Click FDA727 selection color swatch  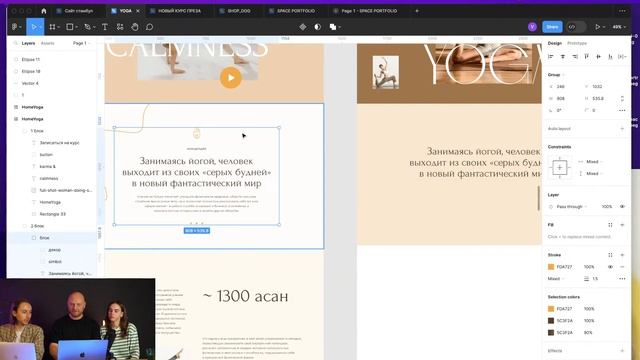coord(551,309)
